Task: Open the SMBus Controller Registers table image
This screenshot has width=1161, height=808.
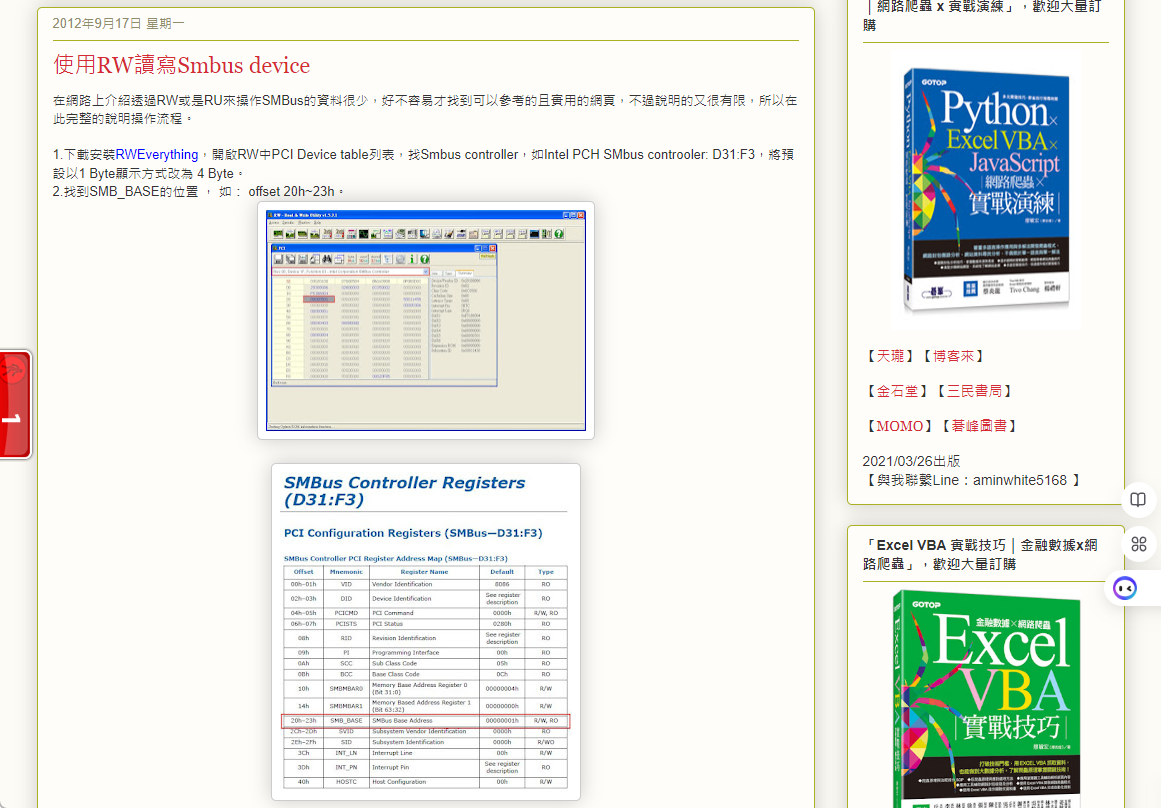Action: click(426, 632)
